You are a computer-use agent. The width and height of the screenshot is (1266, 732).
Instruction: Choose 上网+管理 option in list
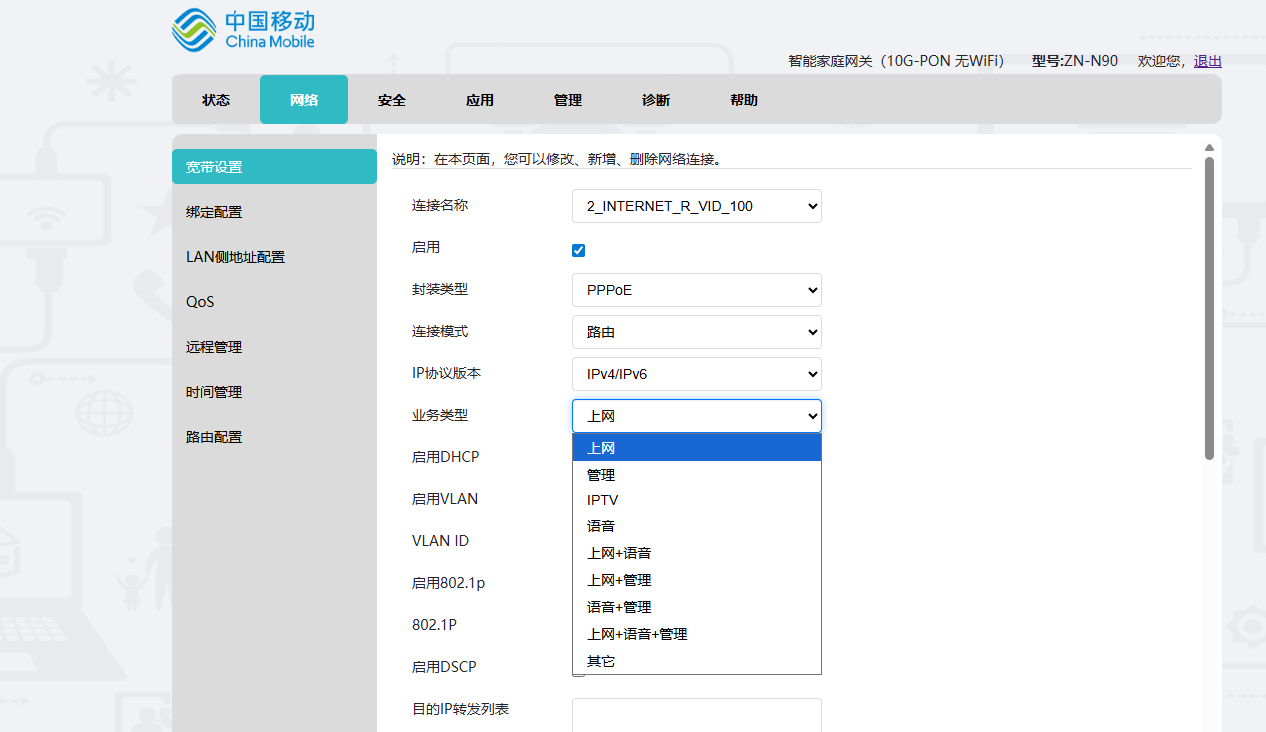click(x=697, y=580)
